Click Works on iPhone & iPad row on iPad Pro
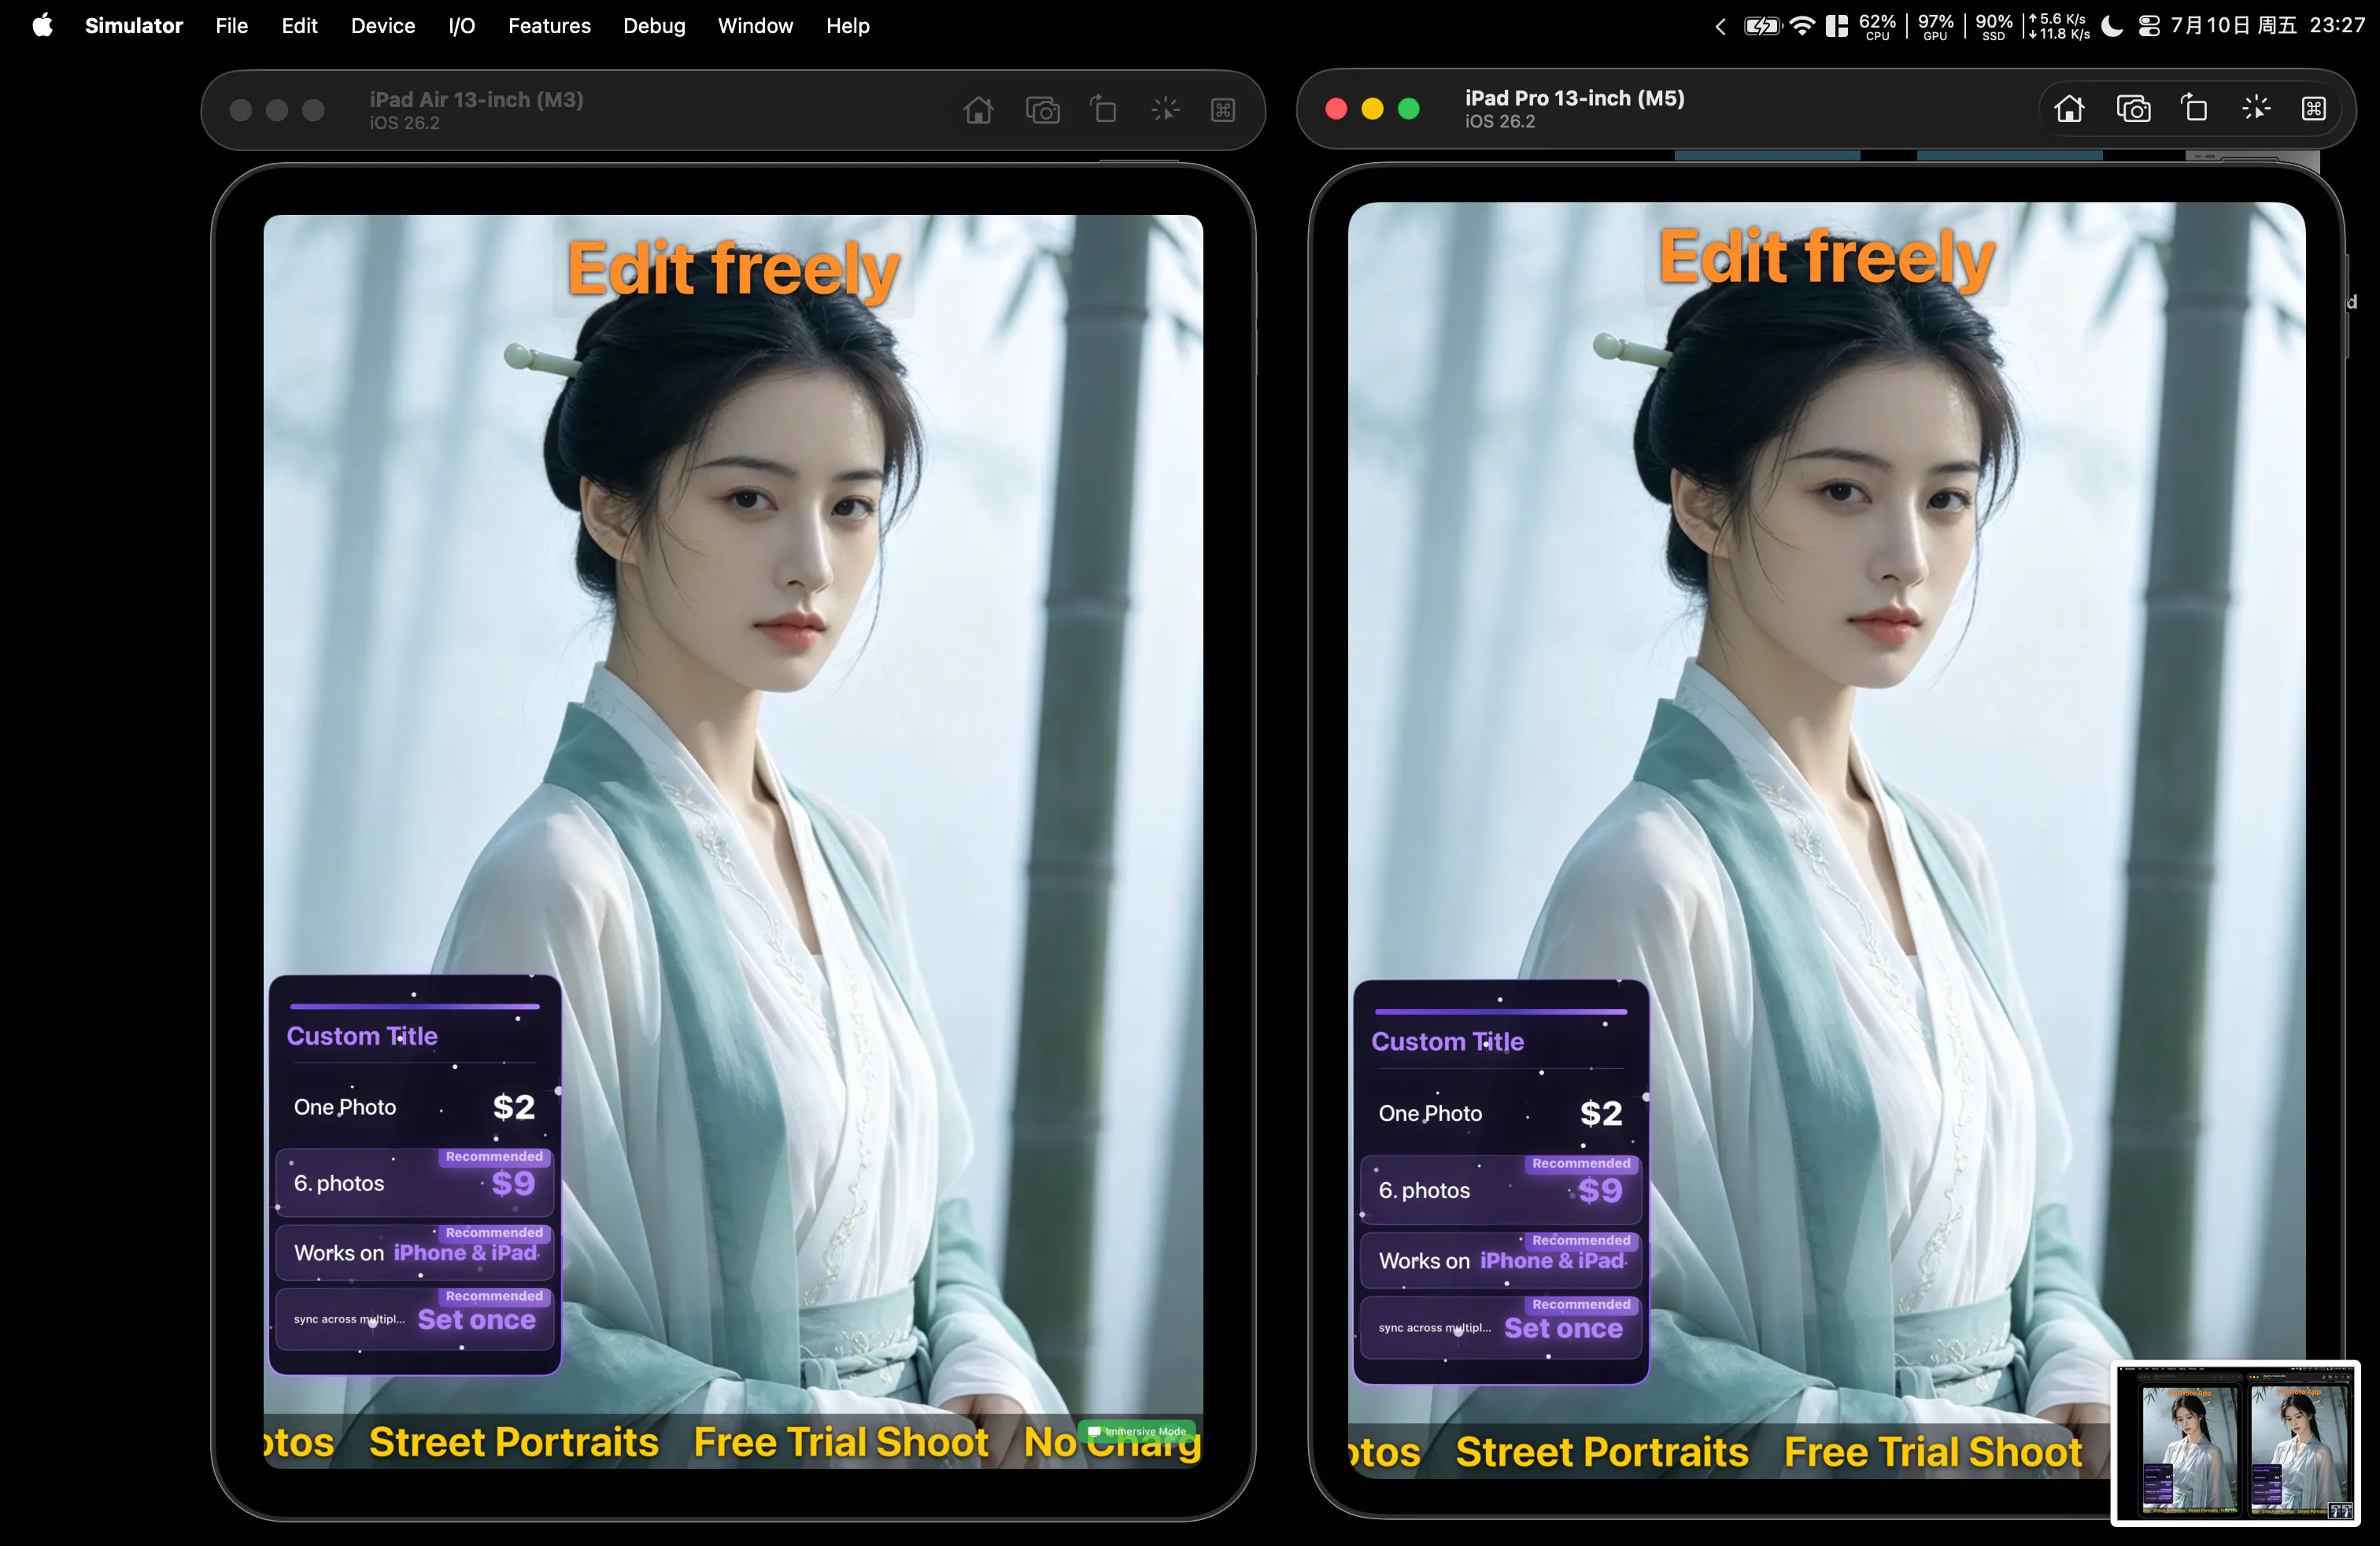 click(1500, 1260)
